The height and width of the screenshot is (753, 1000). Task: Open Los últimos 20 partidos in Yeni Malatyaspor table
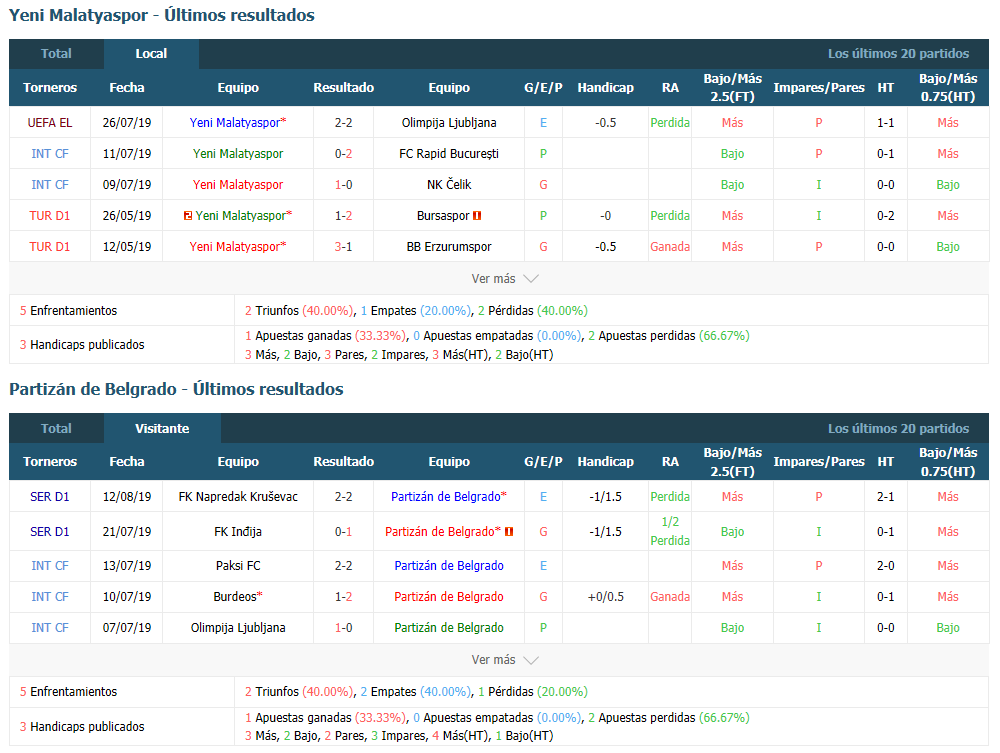pos(898,54)
